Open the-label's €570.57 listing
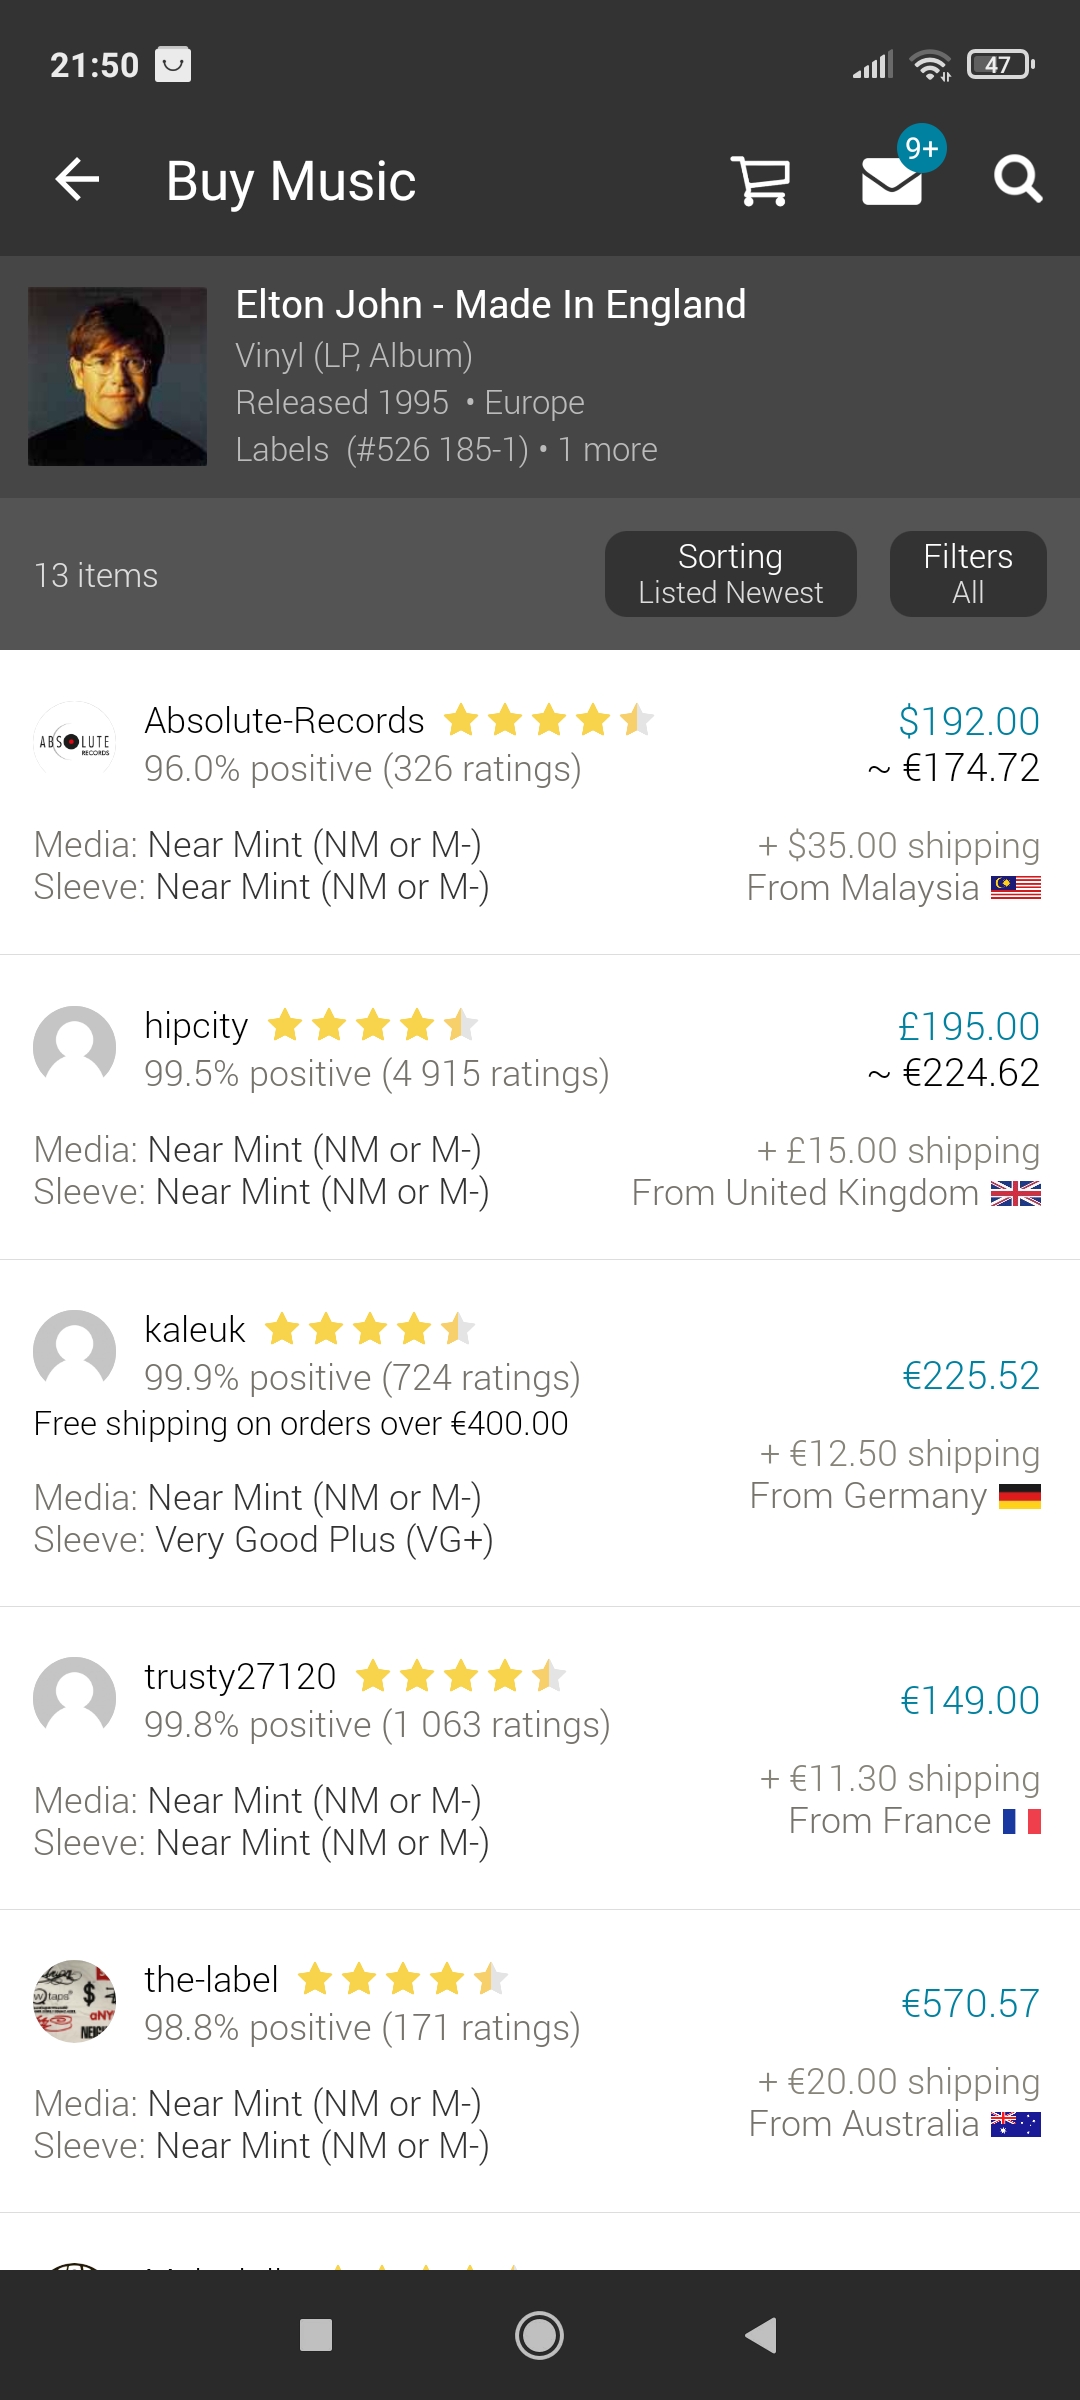This screenshot has width=1080, height=2400. tap(970, 2004)
